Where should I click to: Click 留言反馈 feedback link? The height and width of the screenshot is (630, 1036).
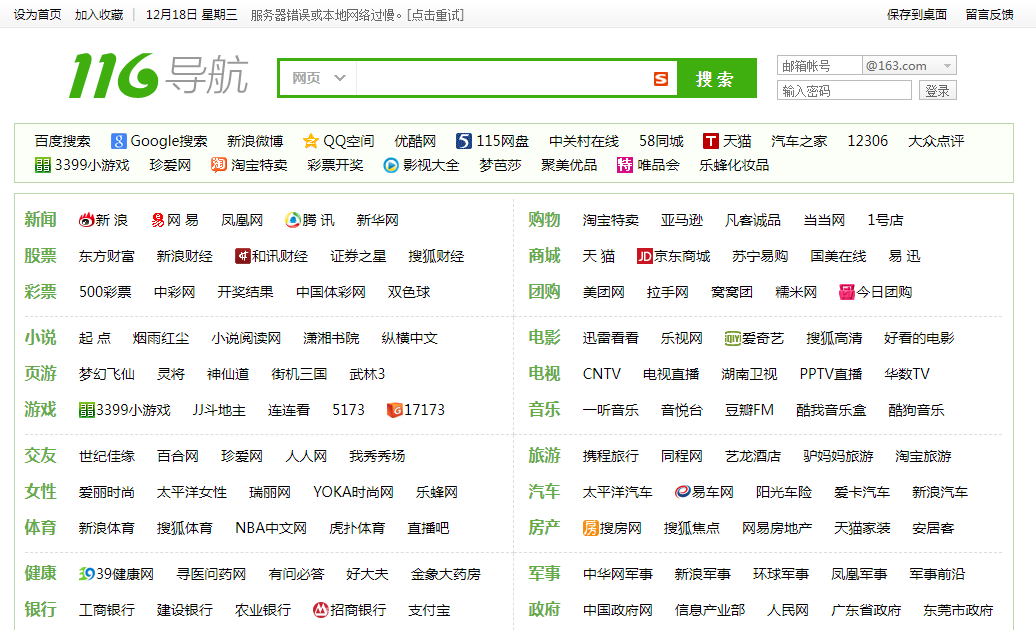pos(989,15)
